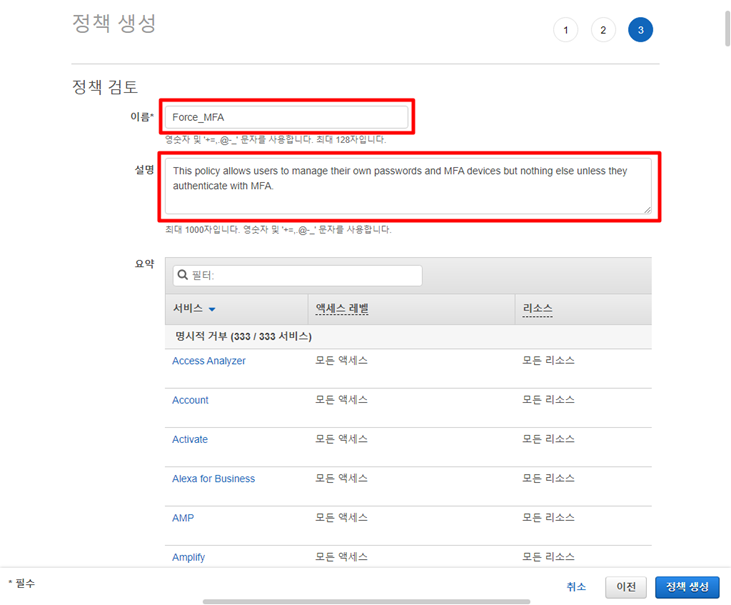The image size is (731, 605).
Task: Click 모든 액세스 in Account row
Action: [x=341, y=399]
